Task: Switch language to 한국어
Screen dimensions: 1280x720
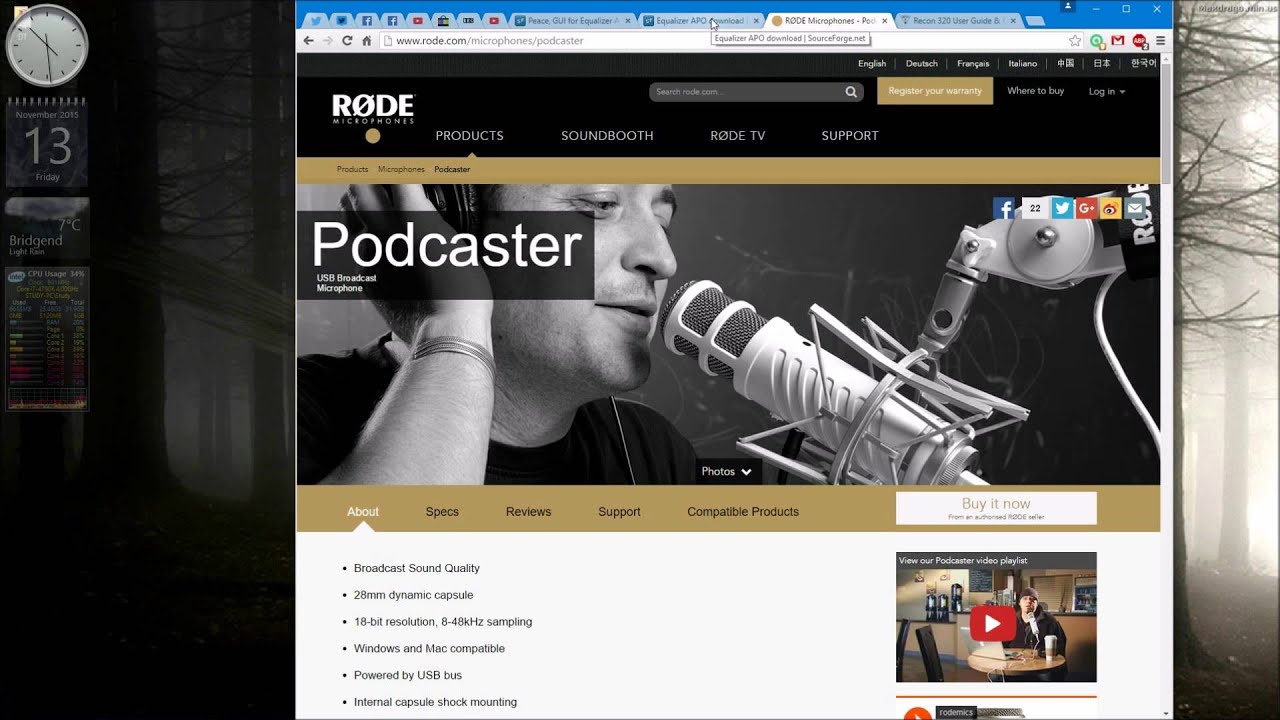Action: (x=1143, y=64)
